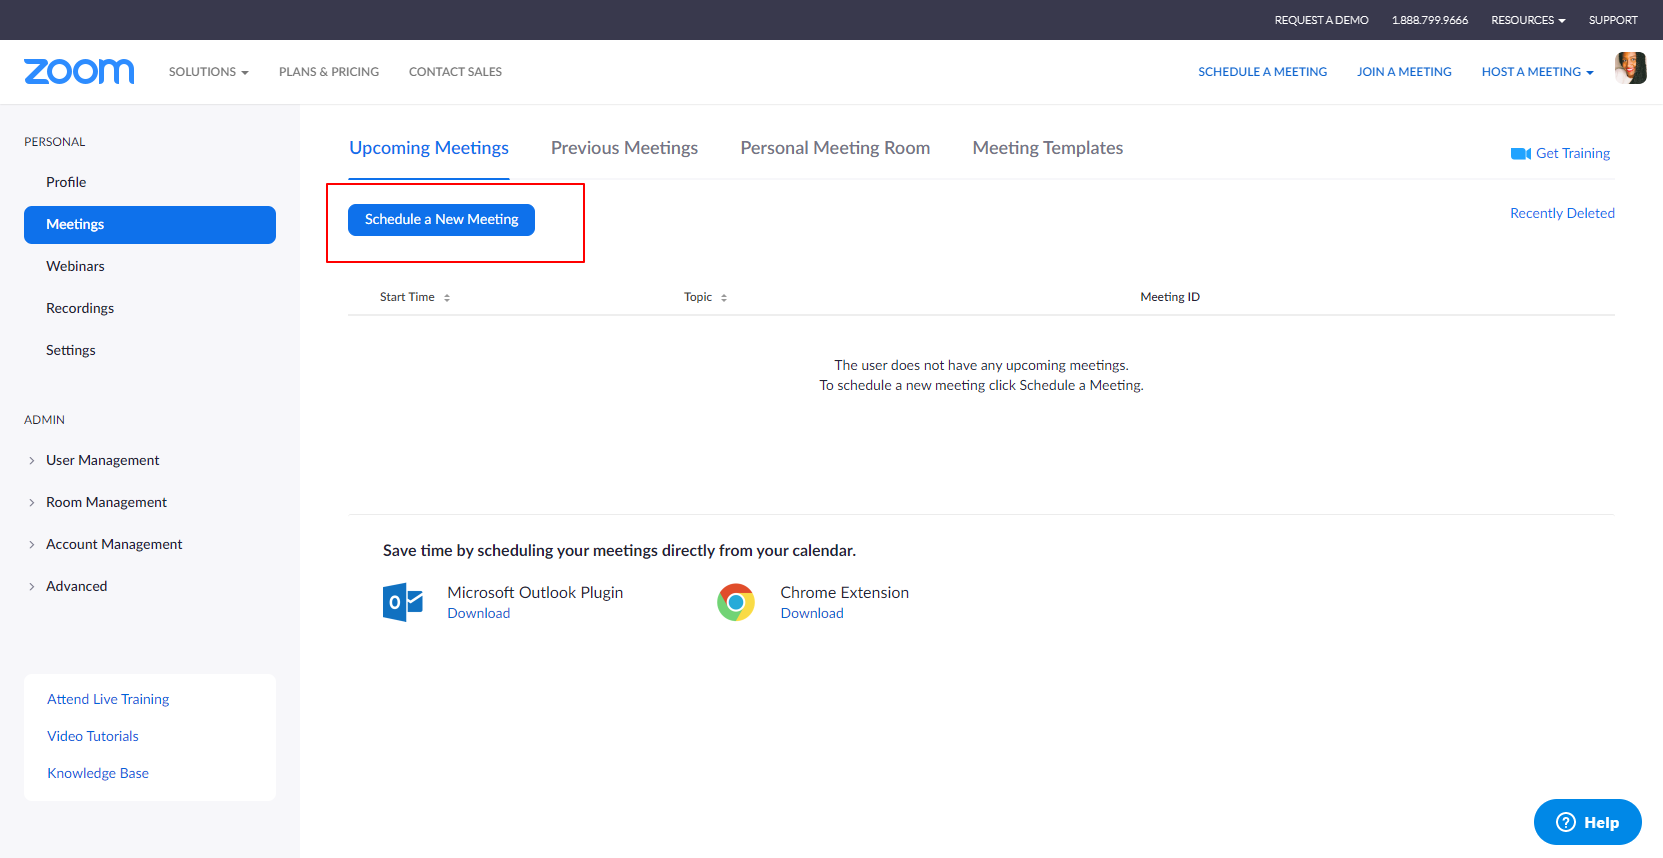Switch to Personal Meeting Room tab
Viewport: 1663px width, 858px height.
pyautogui.click(x=835, y=148)
